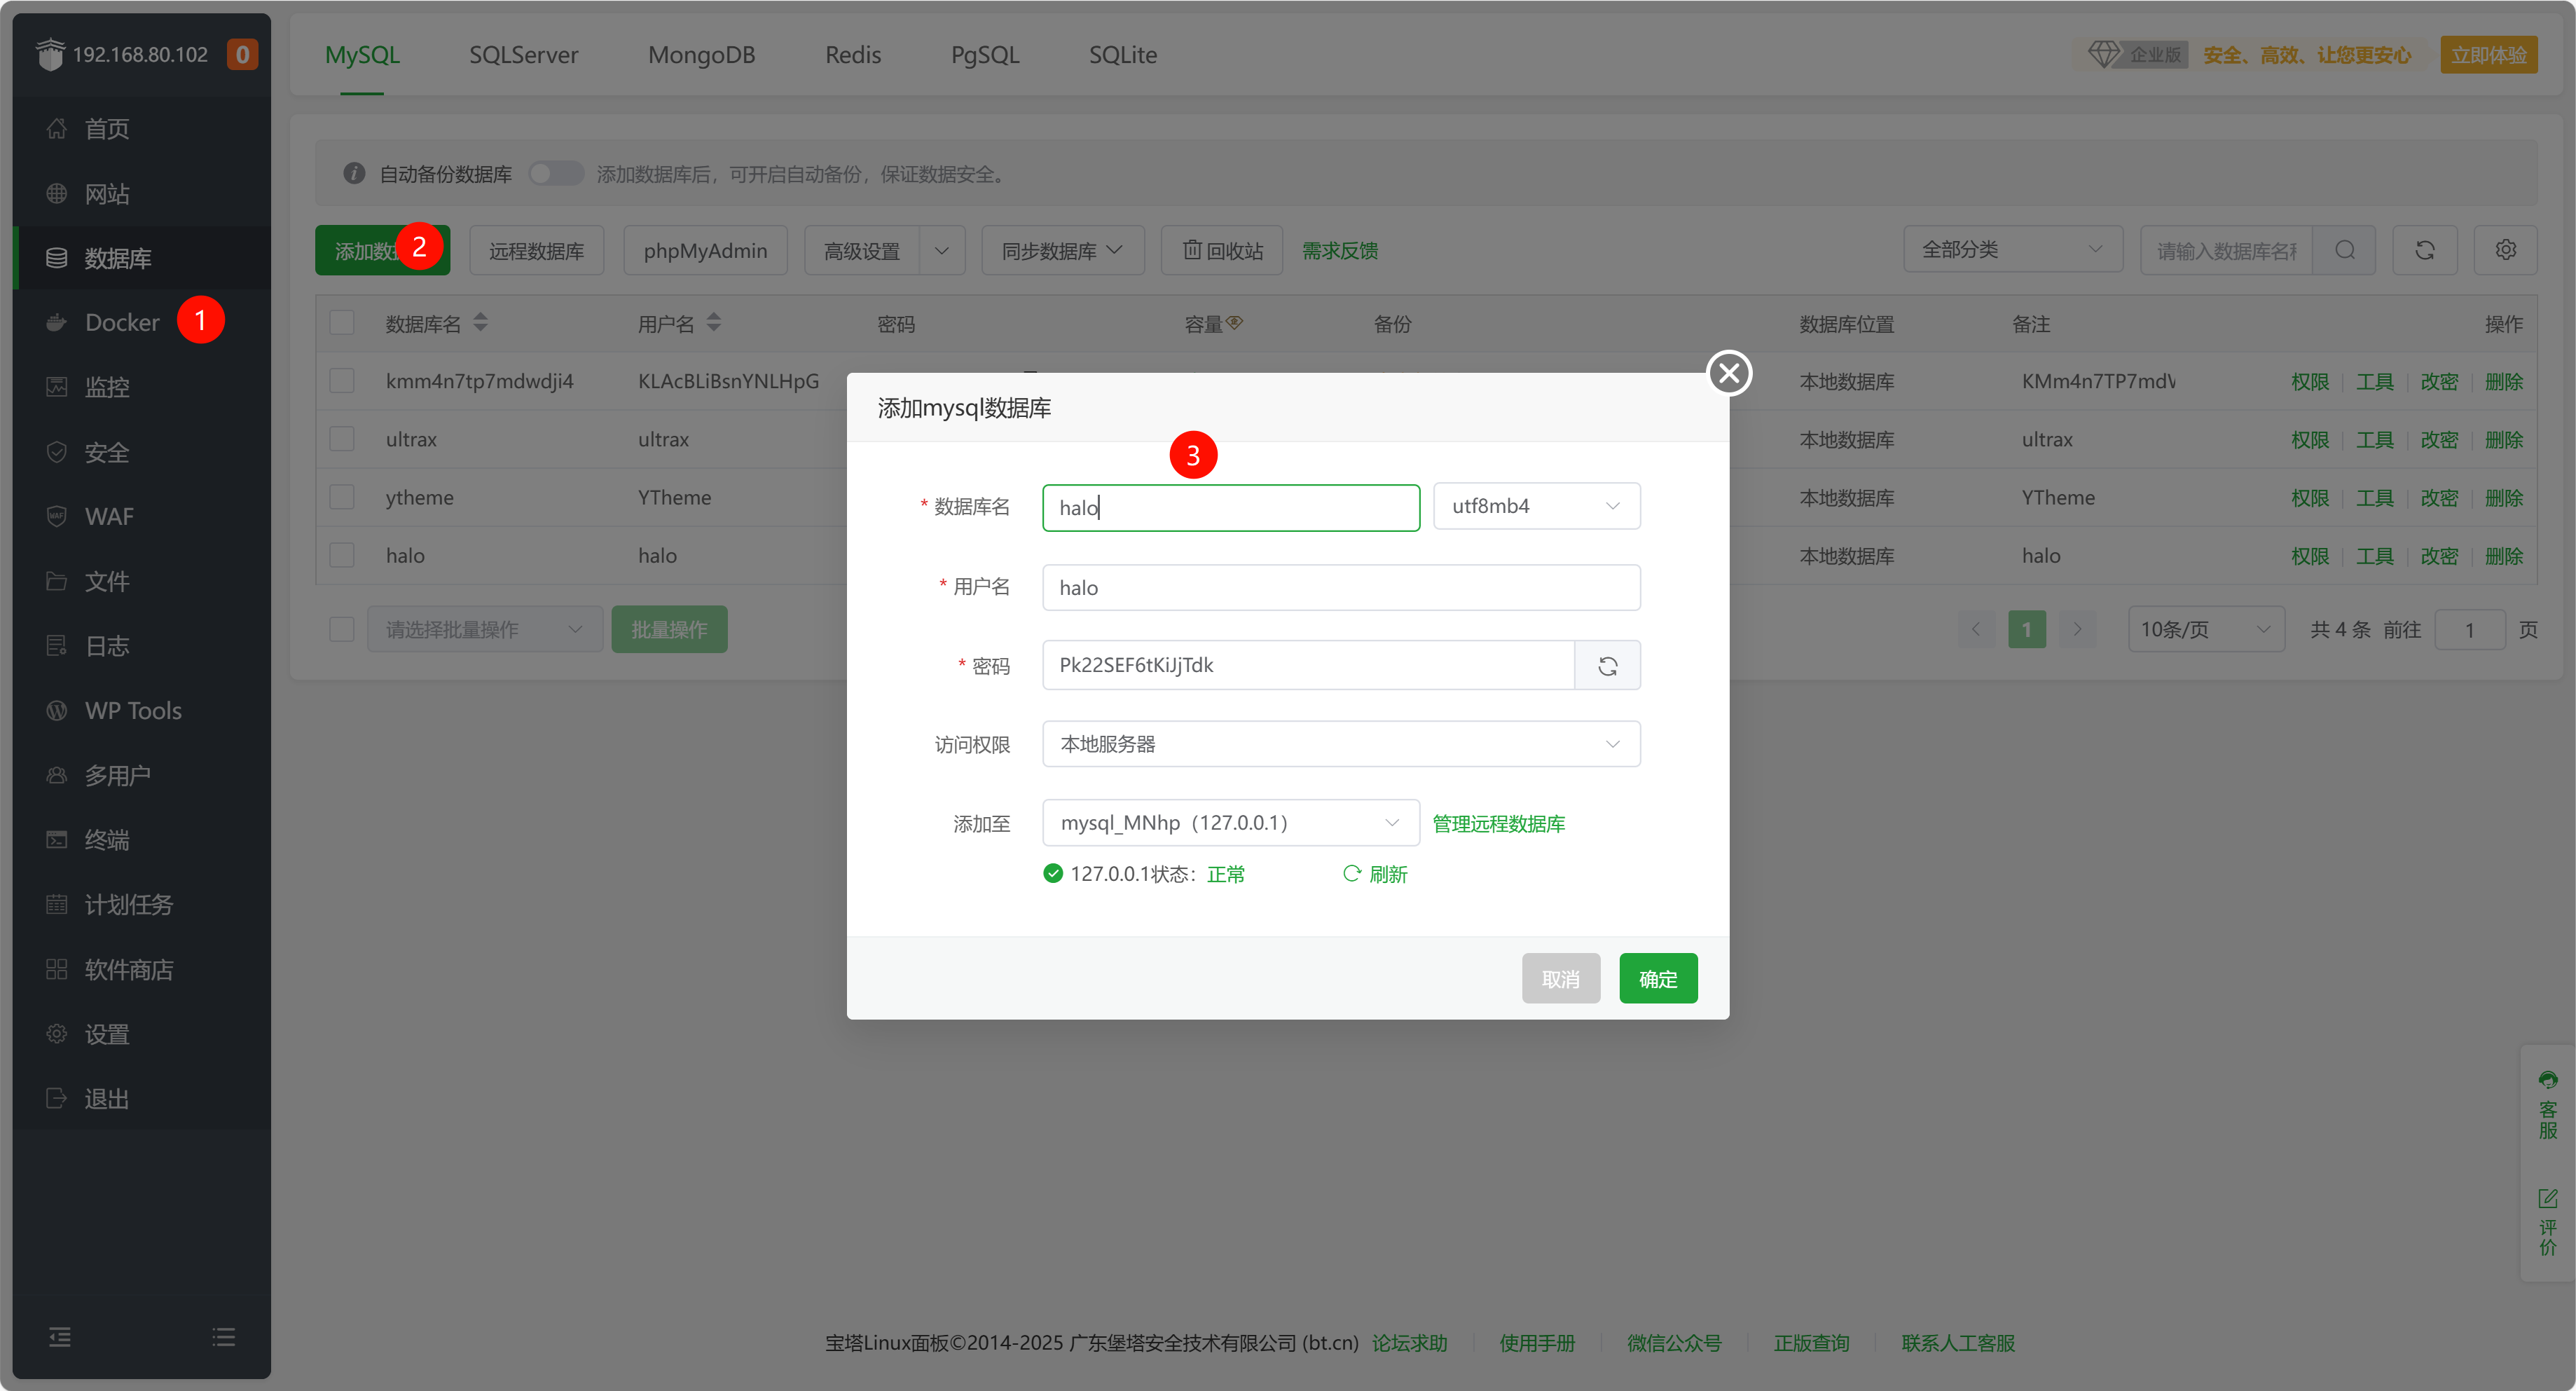Click the Docker whale sidebar icon
Viewport: 2576px width, 1391px height.
[57, 322]
